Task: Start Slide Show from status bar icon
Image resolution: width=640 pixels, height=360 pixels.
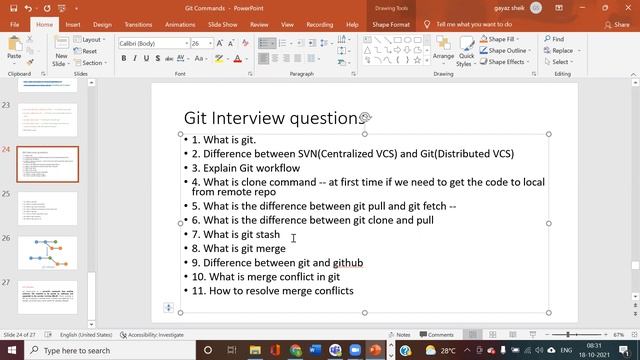Action: tap(533, 335)
